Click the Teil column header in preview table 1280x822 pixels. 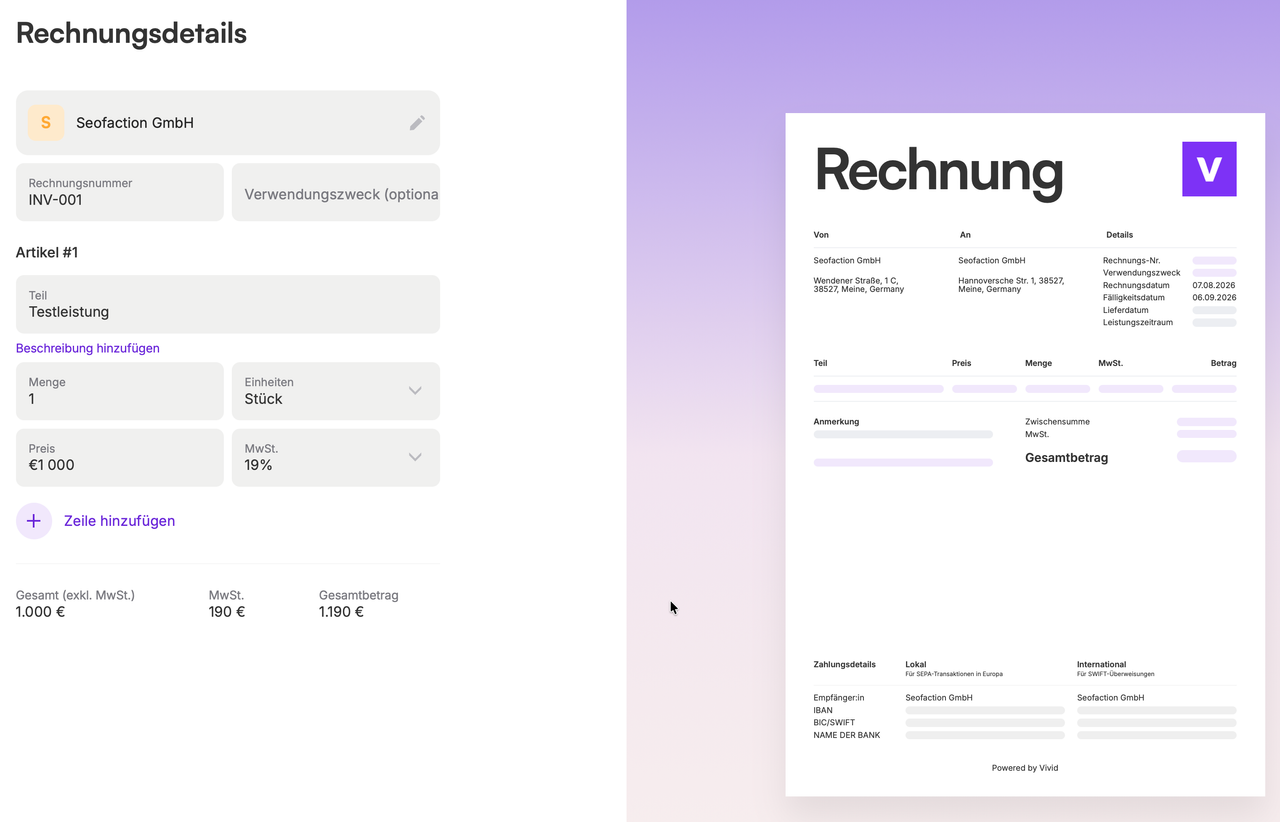tap(821, 363)
